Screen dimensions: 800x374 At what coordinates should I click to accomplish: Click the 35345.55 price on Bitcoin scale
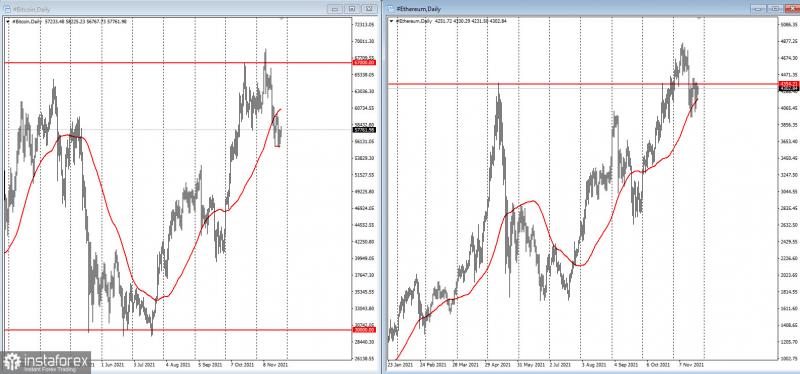pyautogui.click(x=364, y=292)
